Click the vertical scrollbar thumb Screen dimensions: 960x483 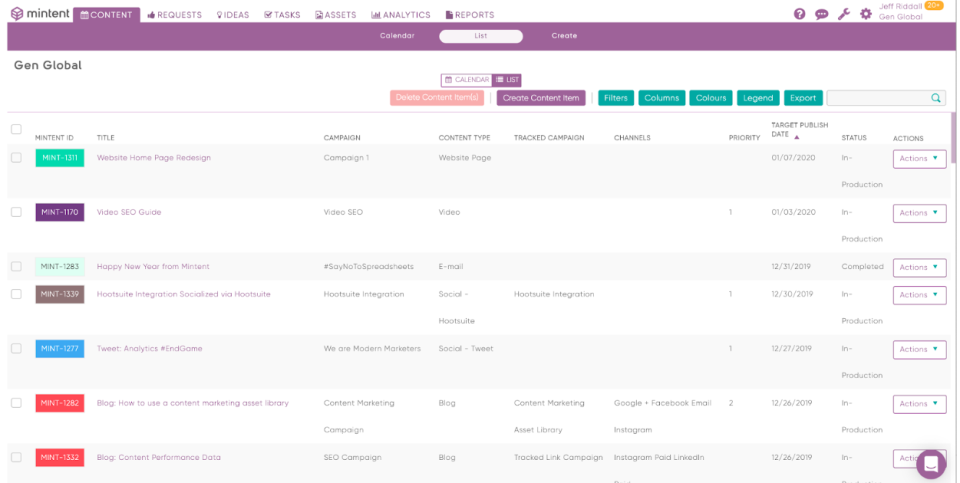point(953,138)
